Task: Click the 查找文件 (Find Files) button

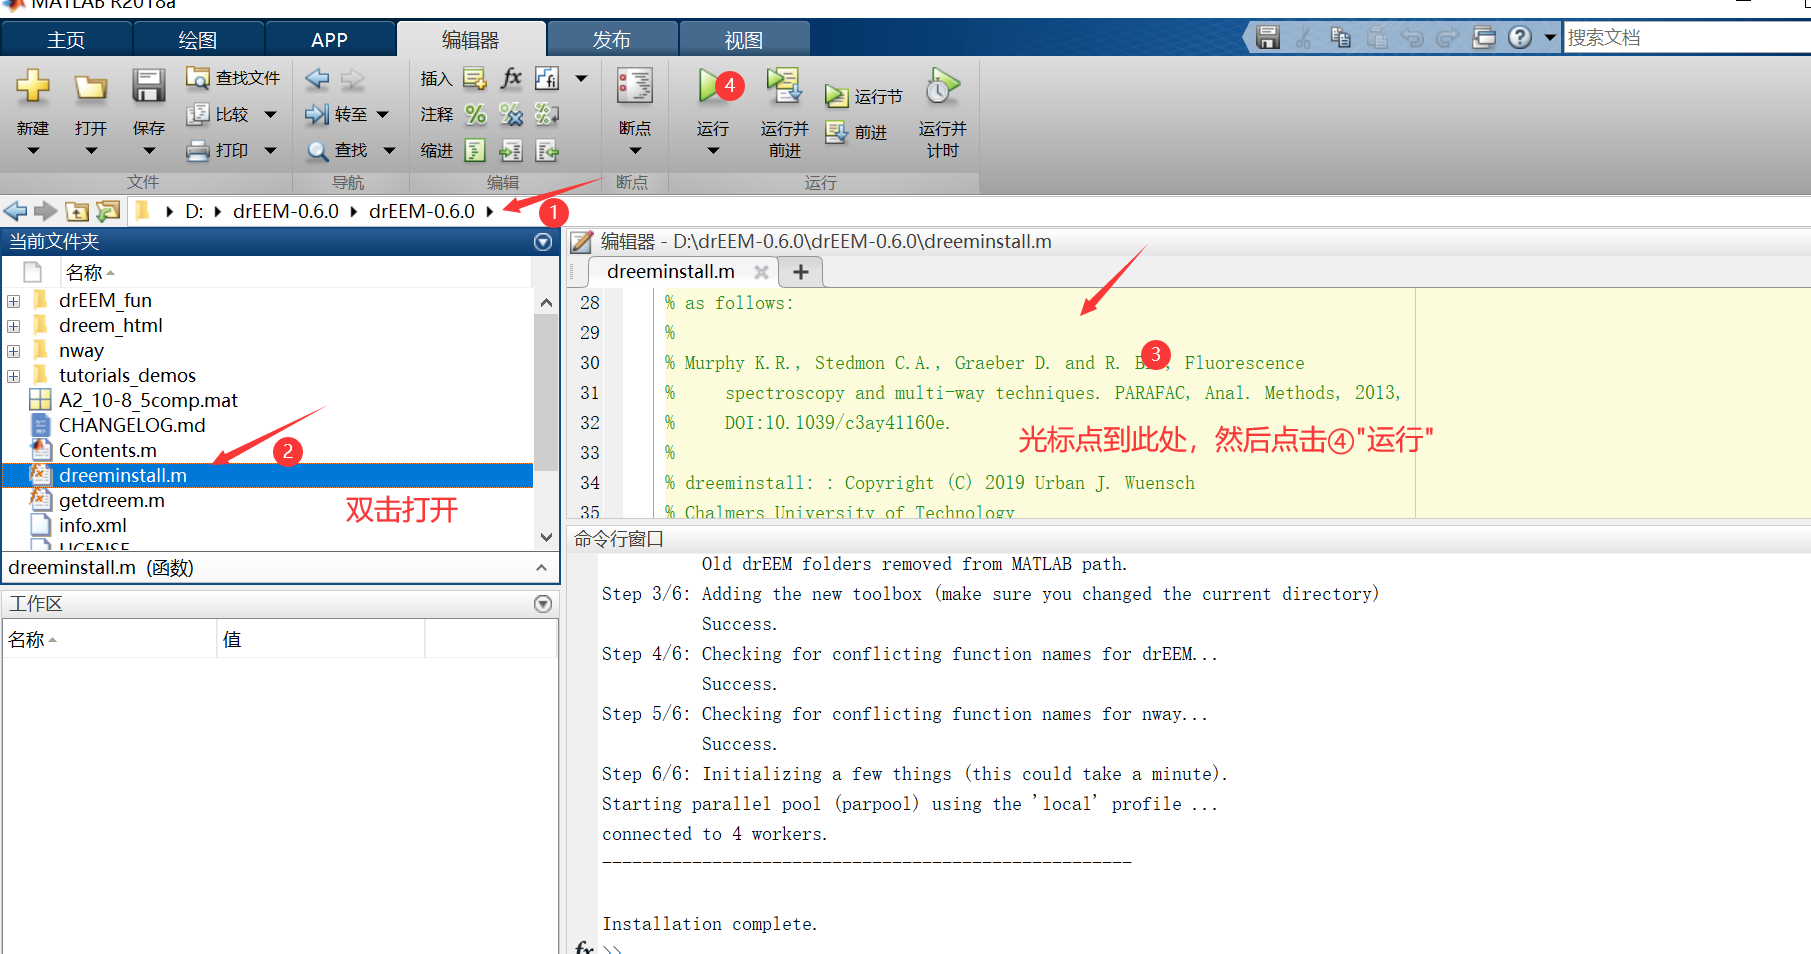Action: pos(233,78)
